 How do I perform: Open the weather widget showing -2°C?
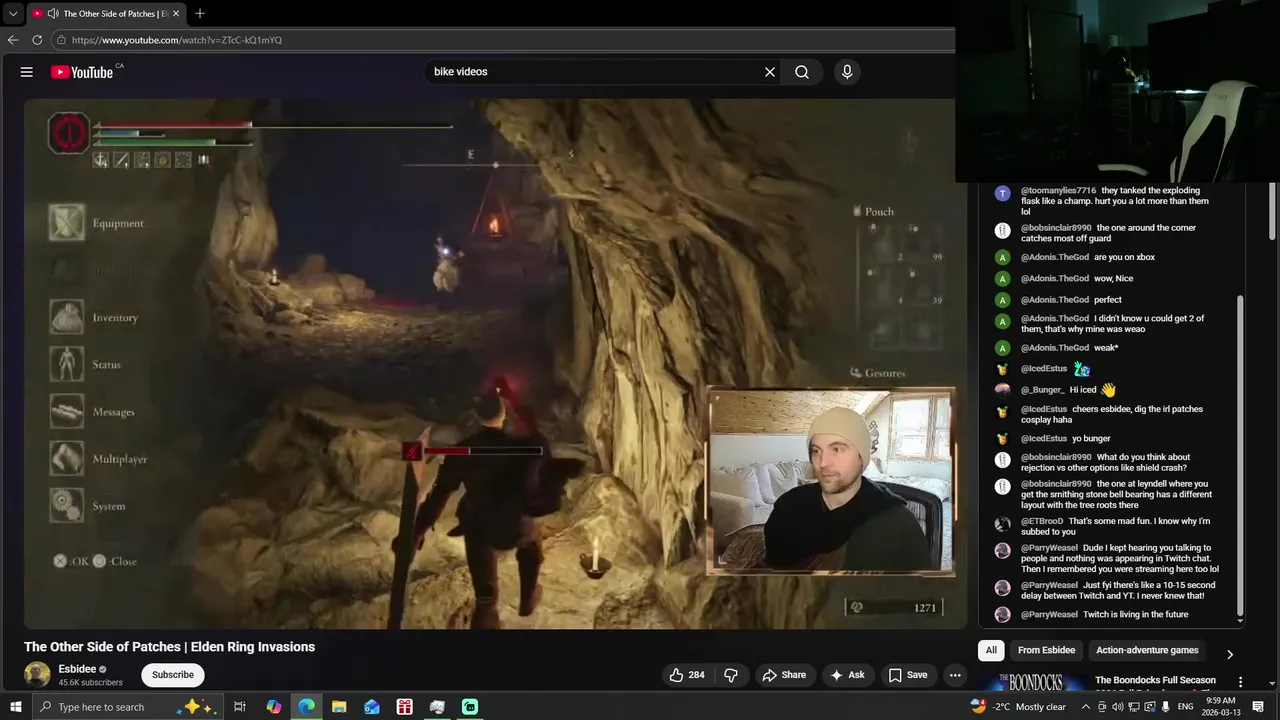(1018, 707)
